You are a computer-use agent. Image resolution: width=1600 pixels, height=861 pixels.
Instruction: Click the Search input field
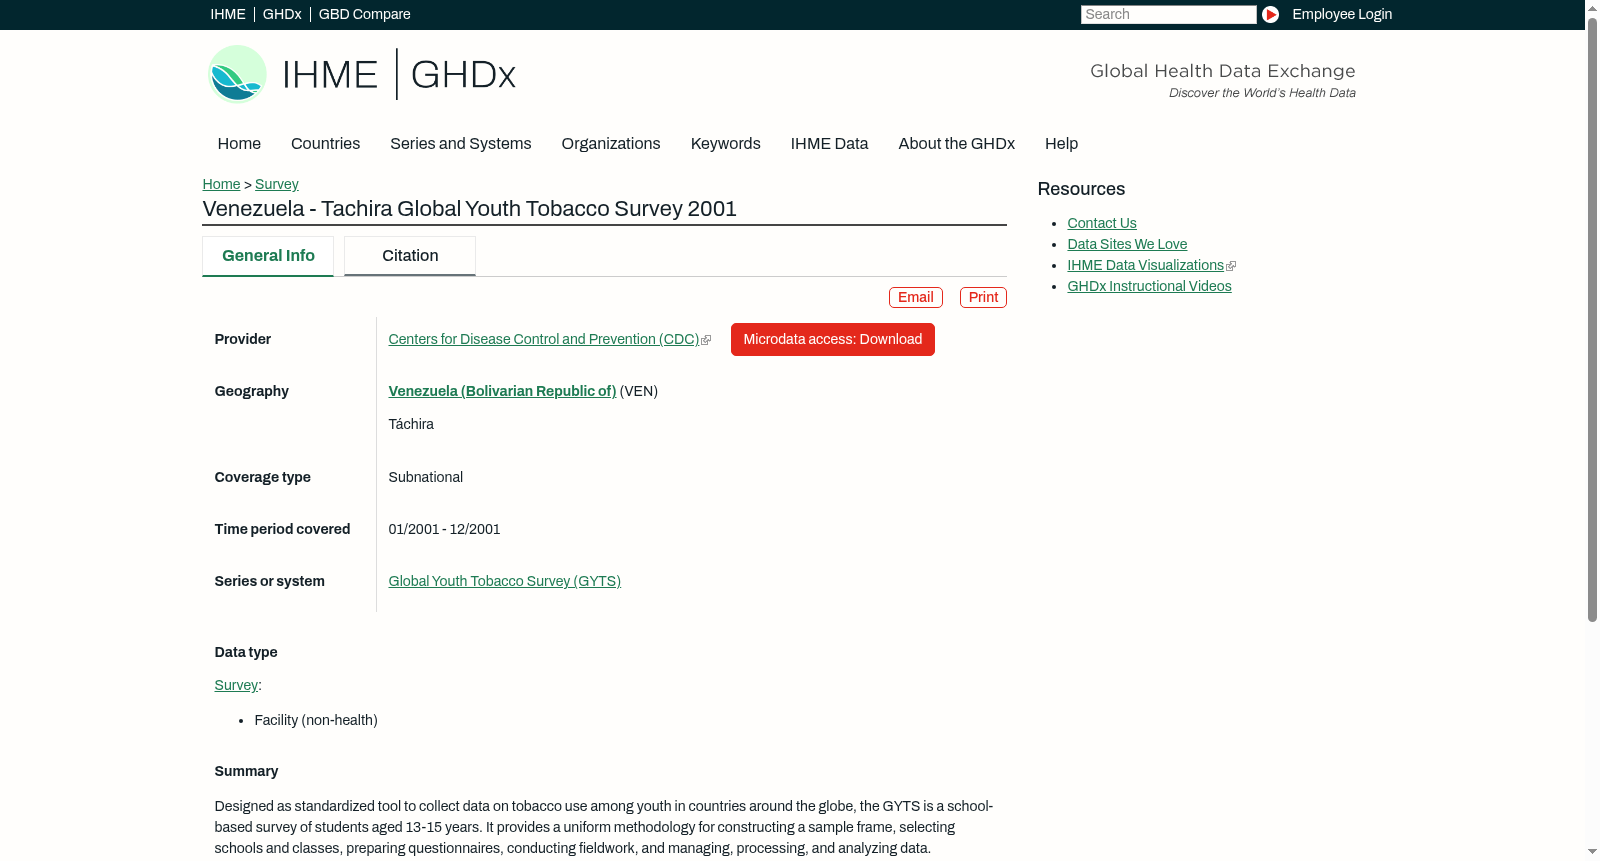(x=1168, y=14)
